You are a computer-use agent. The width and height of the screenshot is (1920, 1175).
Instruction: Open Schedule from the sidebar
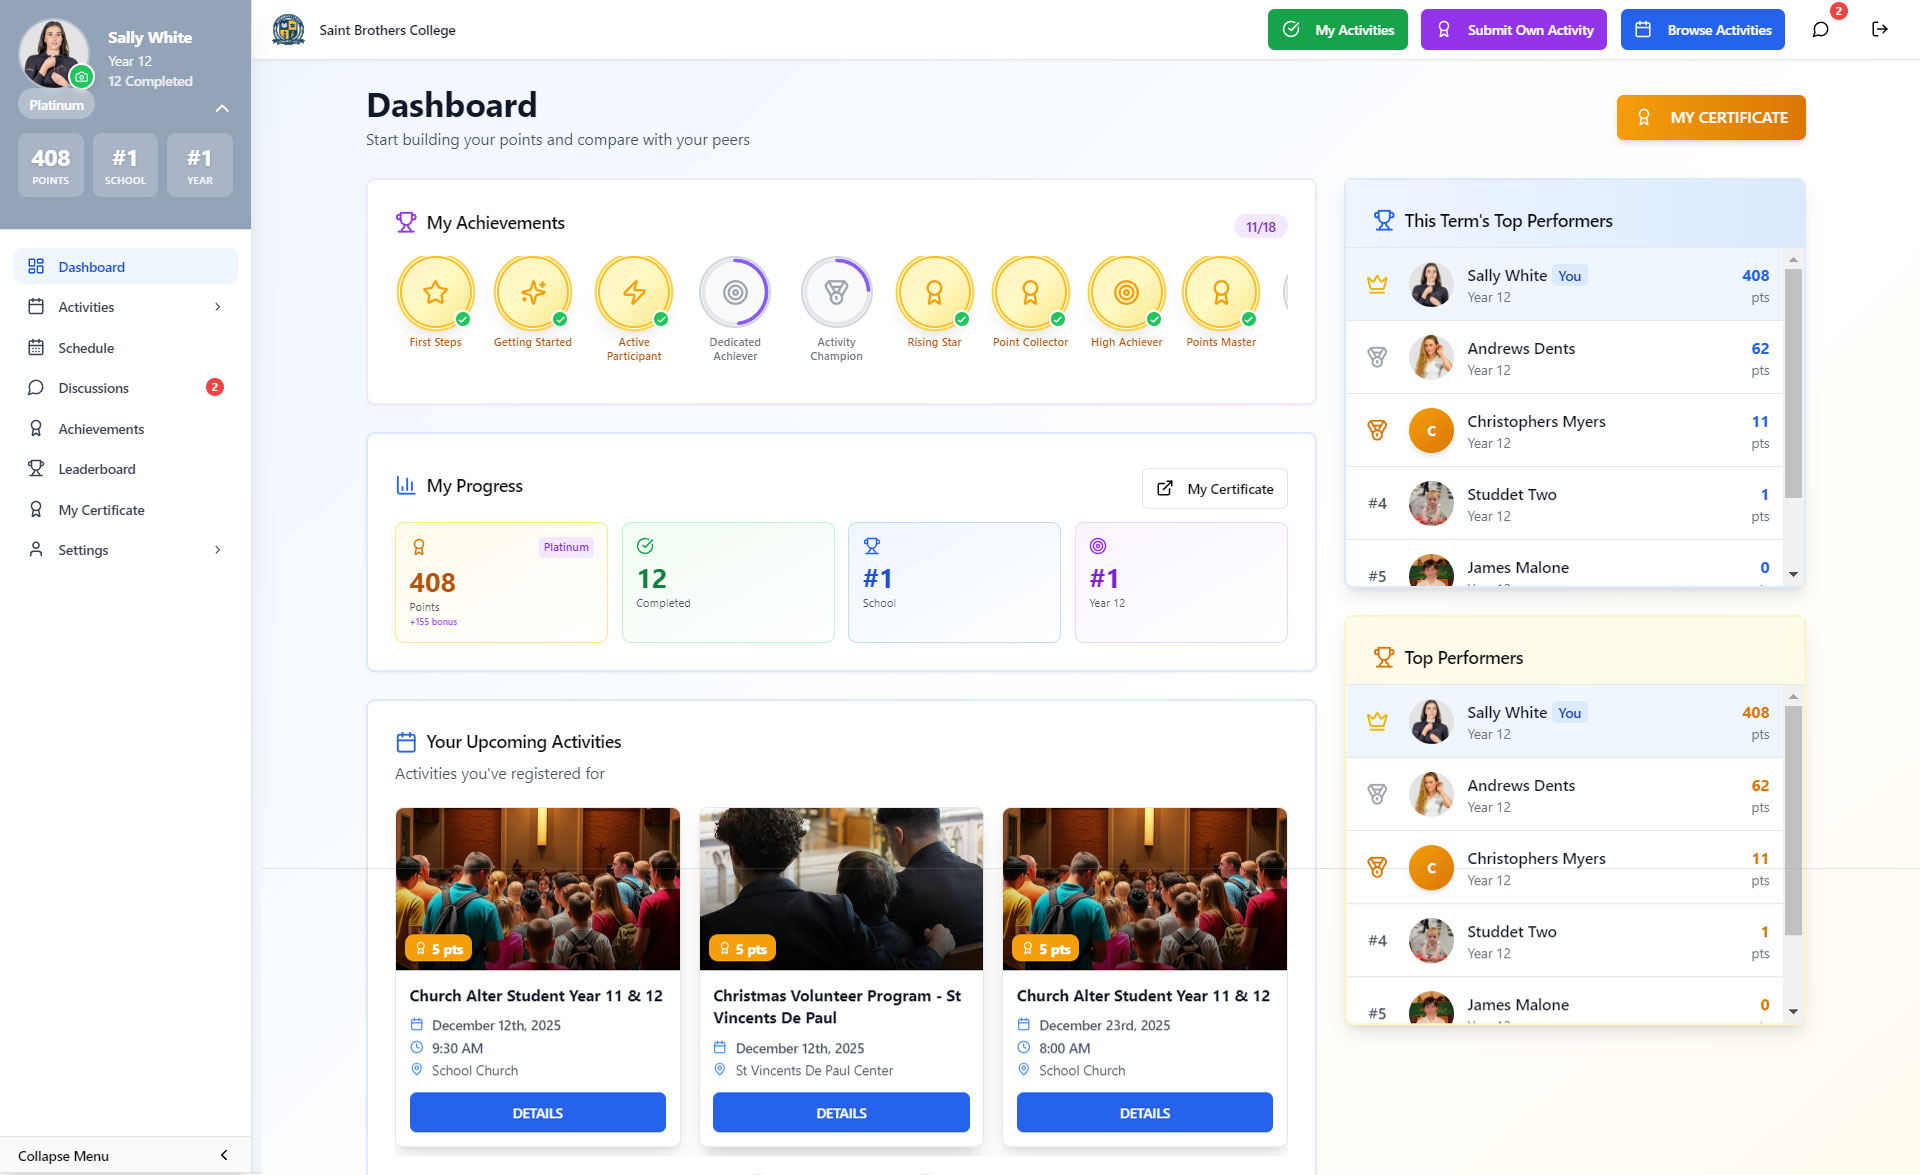126,348
